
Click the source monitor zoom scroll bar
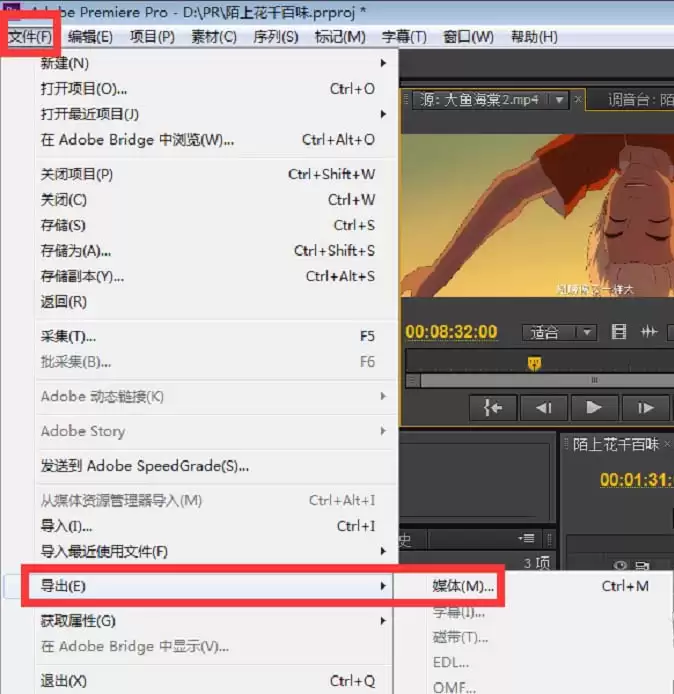(547, 380)
